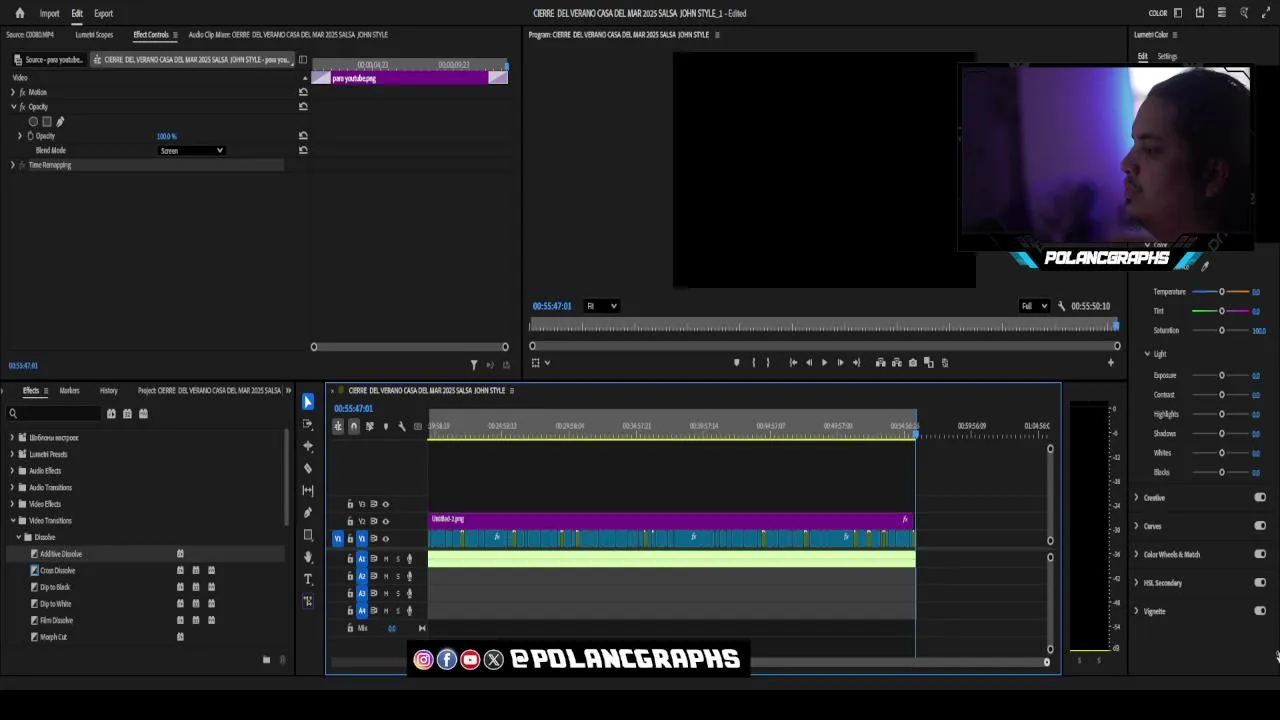
Task: Click the free draw bezier mask pen
Action: click(x=60, y=121)
